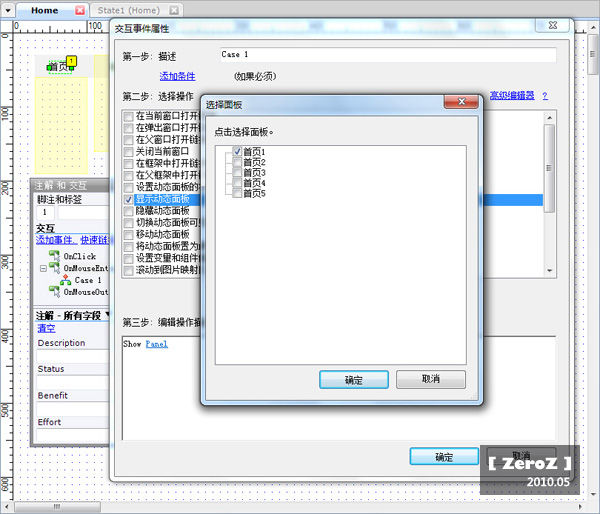Screen dimensions: 600x514
Task: Close the 选择面板 dialog with red X
Action: (461, 102)
